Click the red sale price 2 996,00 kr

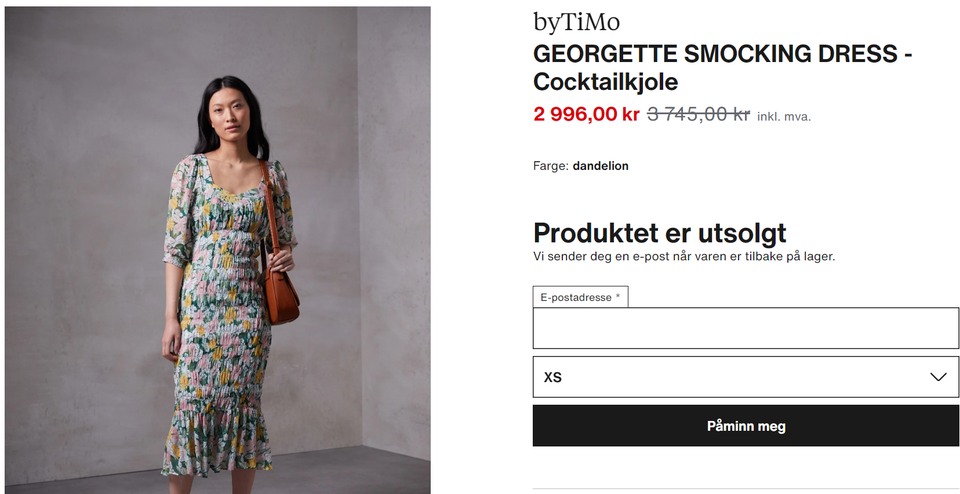click(x=586, y=114)
